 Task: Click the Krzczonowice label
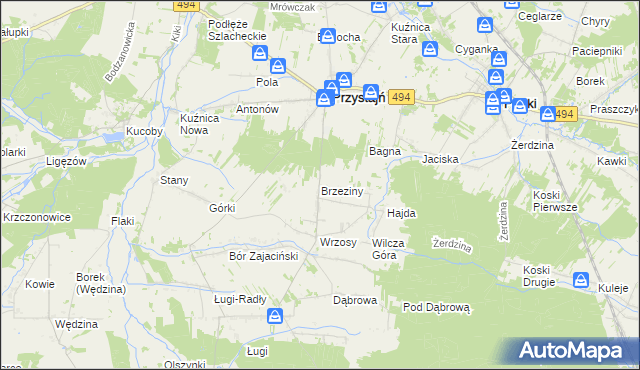37,217
